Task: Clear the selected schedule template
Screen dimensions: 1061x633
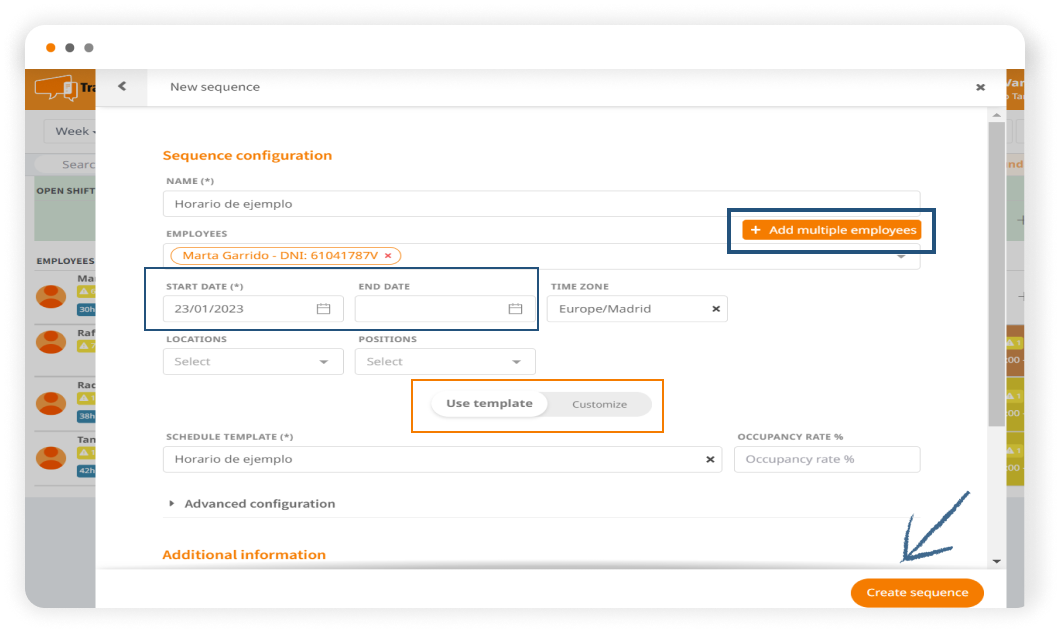Action: pyautogui.click(x=710, y=459)
